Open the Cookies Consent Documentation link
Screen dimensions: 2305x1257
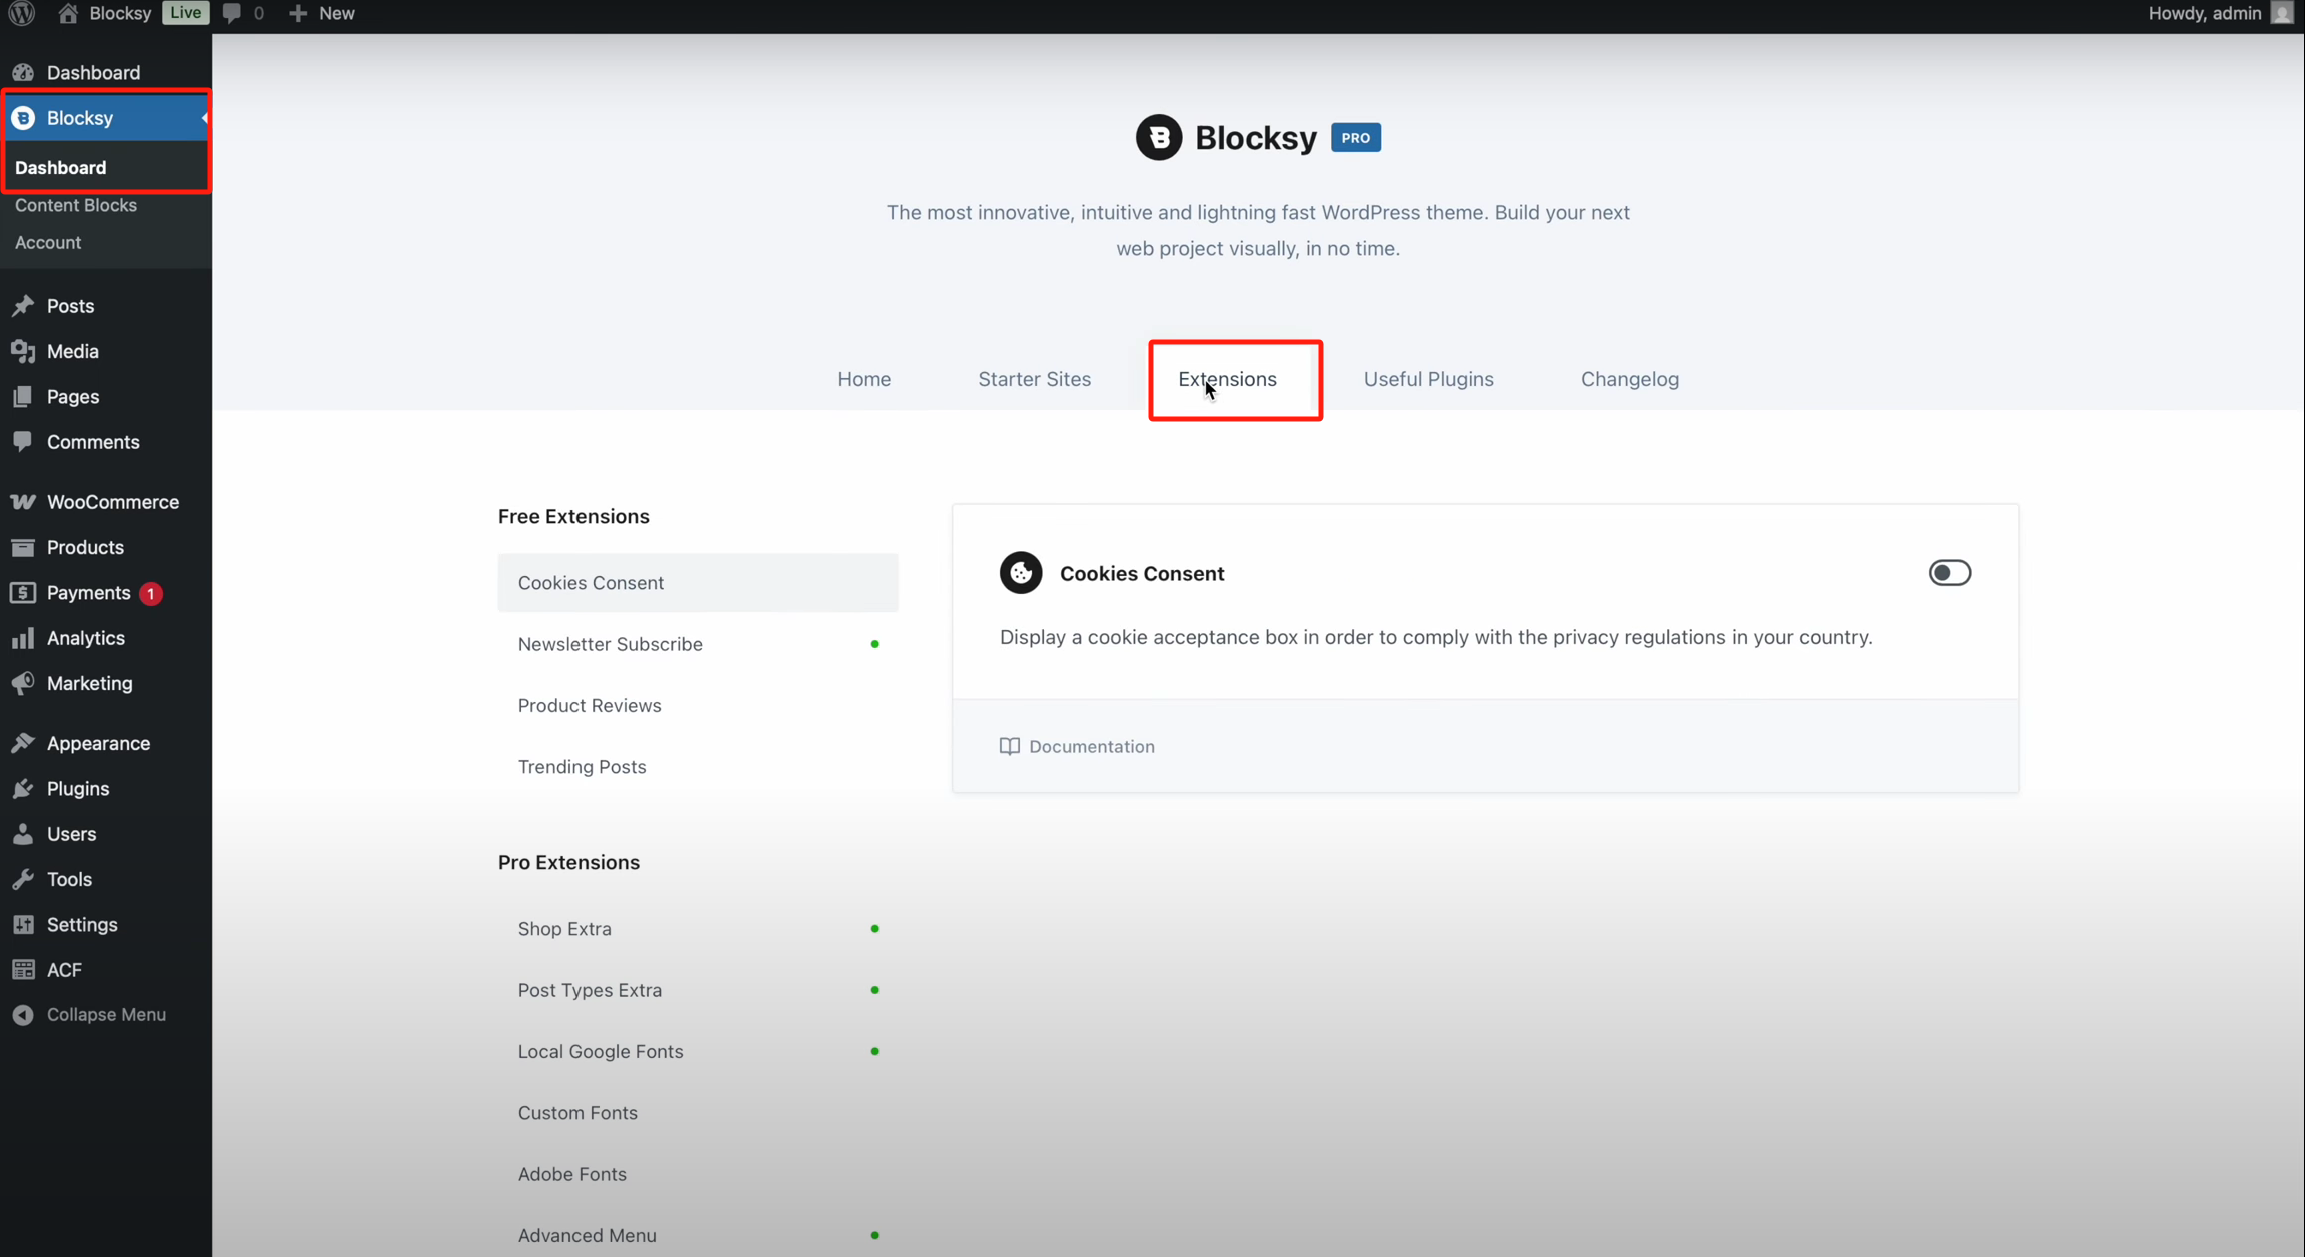[1077, 746]
